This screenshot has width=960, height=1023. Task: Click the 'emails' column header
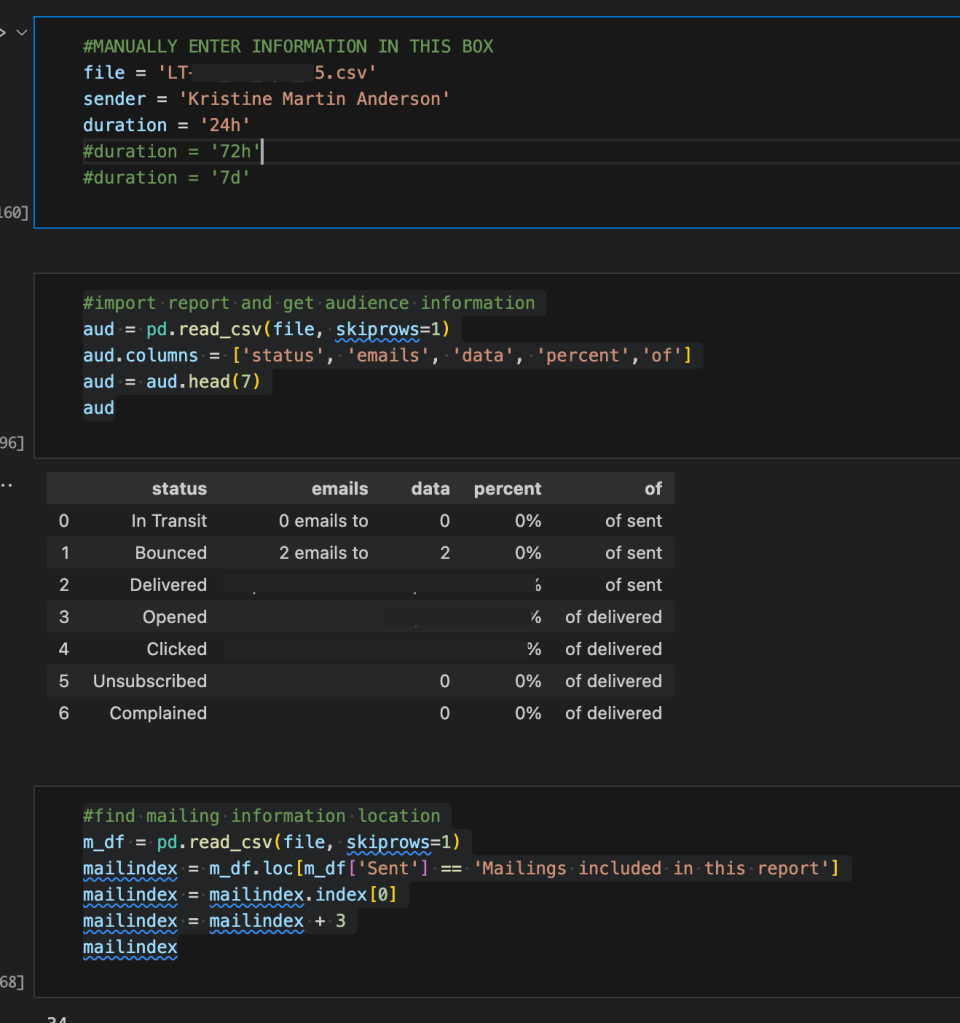pos(339,489)
